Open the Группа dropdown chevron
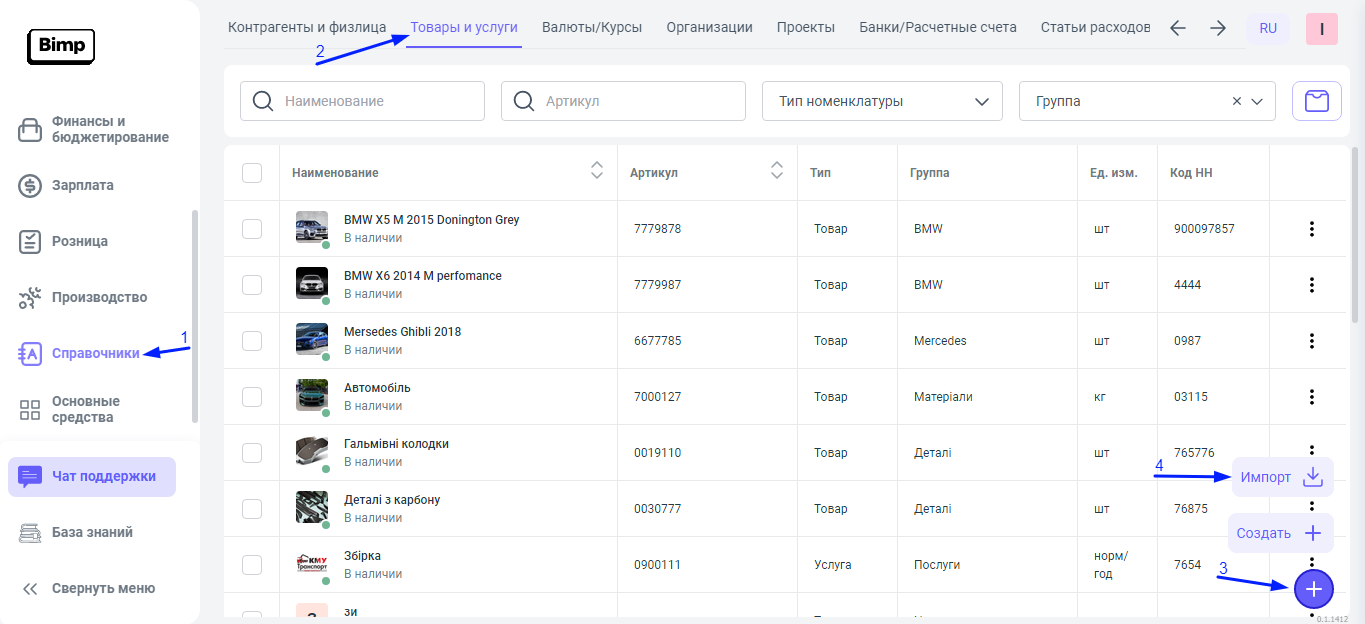 (x=1257, y=101)
